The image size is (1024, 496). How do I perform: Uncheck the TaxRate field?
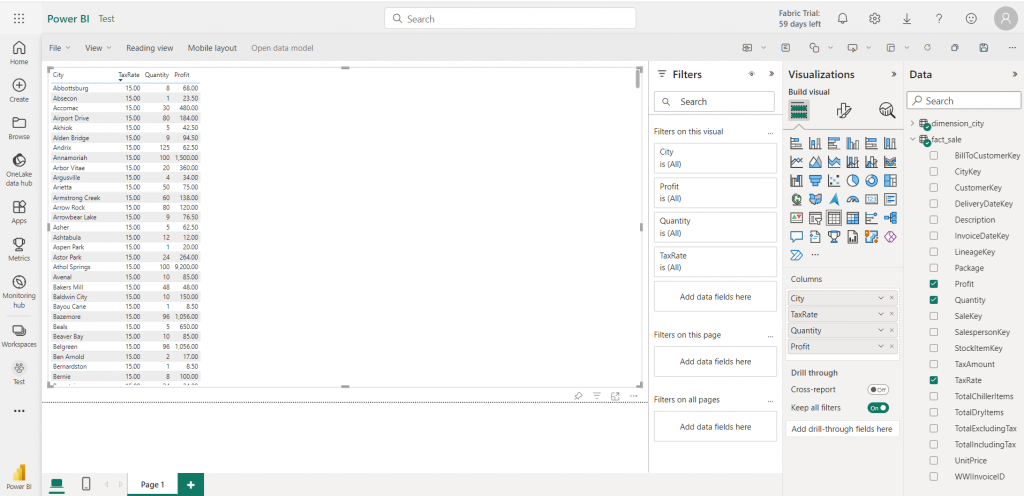point(934,380)
